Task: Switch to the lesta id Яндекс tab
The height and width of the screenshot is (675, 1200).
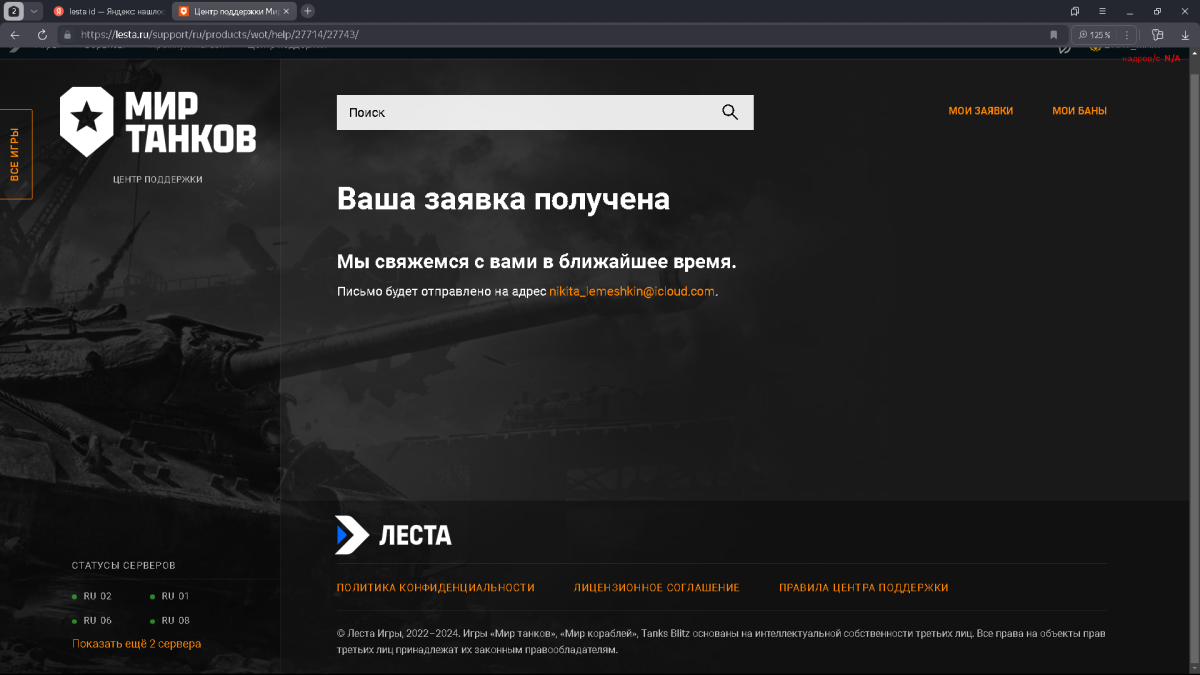Action: click(x=109, y=11)
